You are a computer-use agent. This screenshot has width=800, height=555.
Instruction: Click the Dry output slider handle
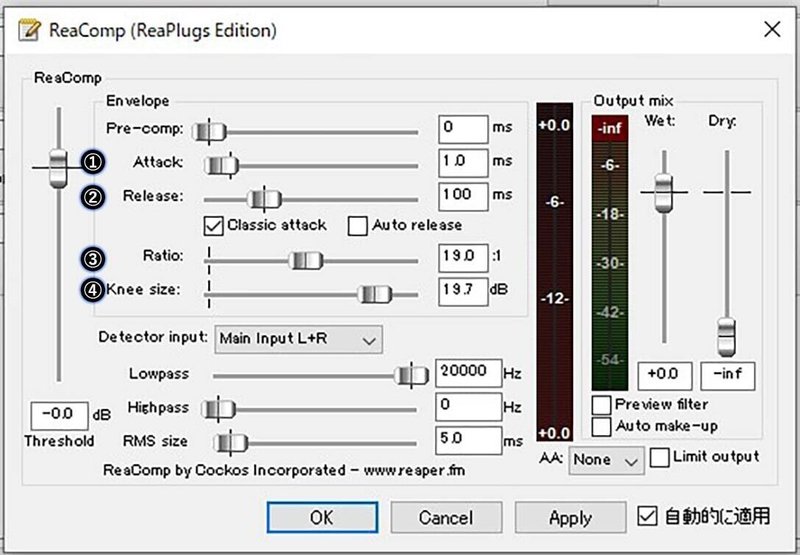[x=727, y=337]
